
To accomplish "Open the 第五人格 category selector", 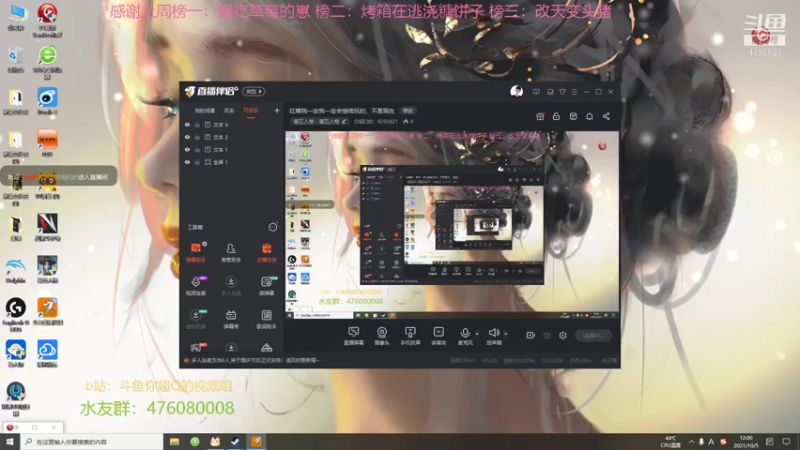I will click(x=320, y=121).
